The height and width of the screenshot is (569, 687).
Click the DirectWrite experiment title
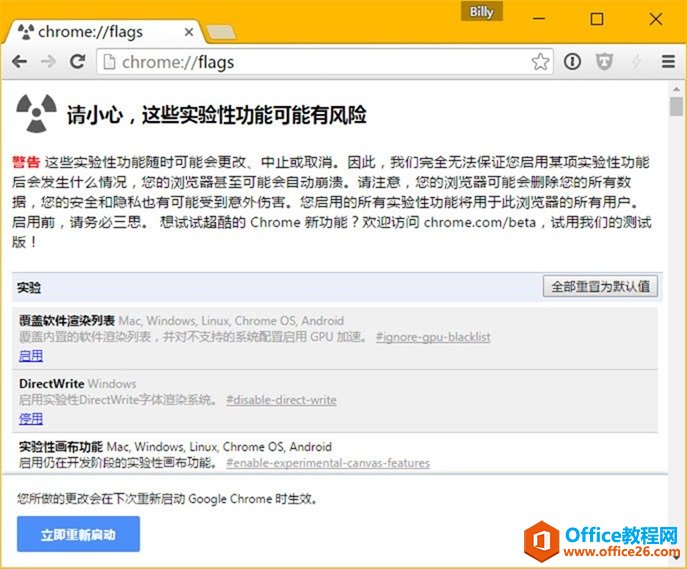pyautogui.click(x=52, y=383)
